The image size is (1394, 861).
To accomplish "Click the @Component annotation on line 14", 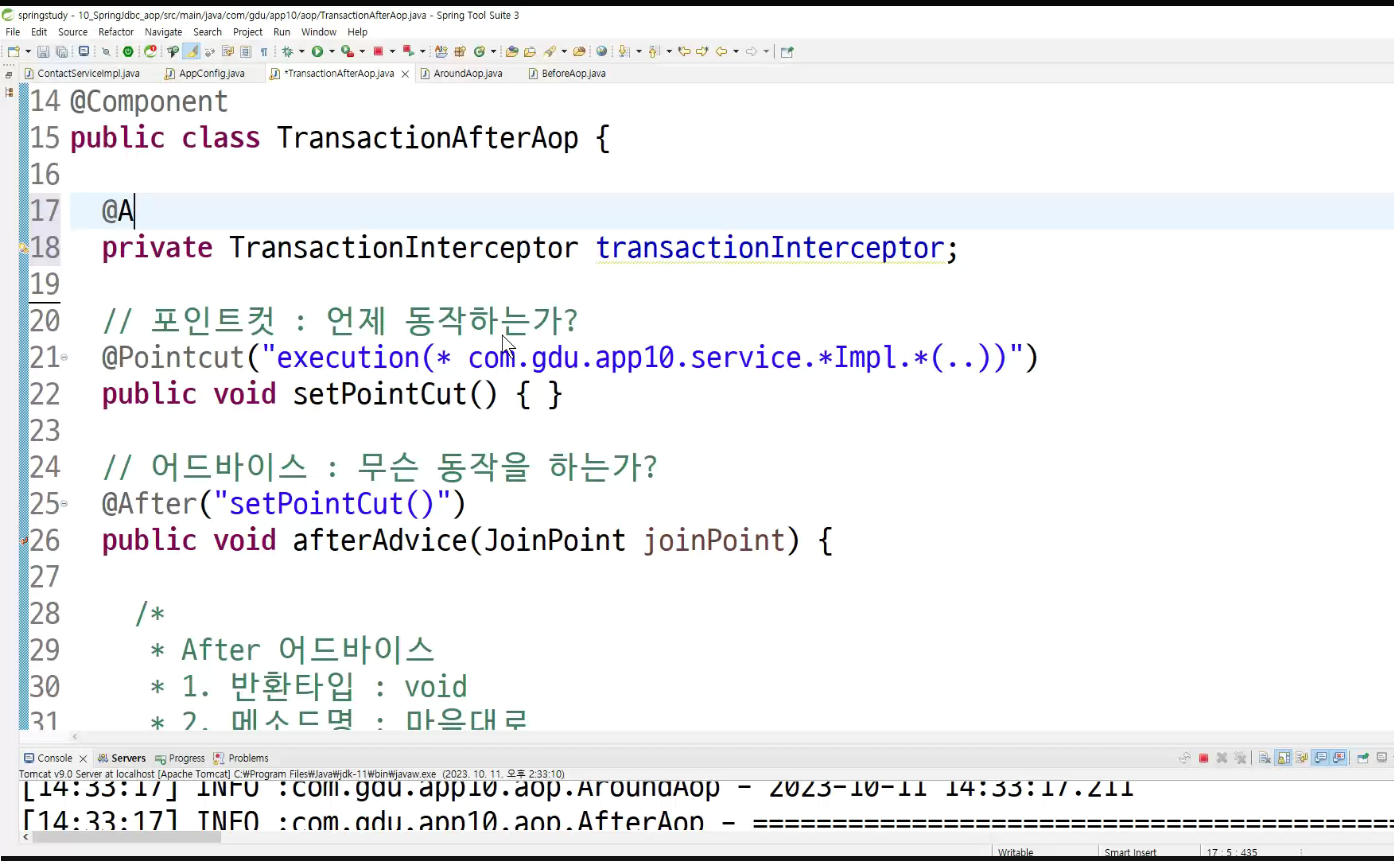I will [149, 102].
